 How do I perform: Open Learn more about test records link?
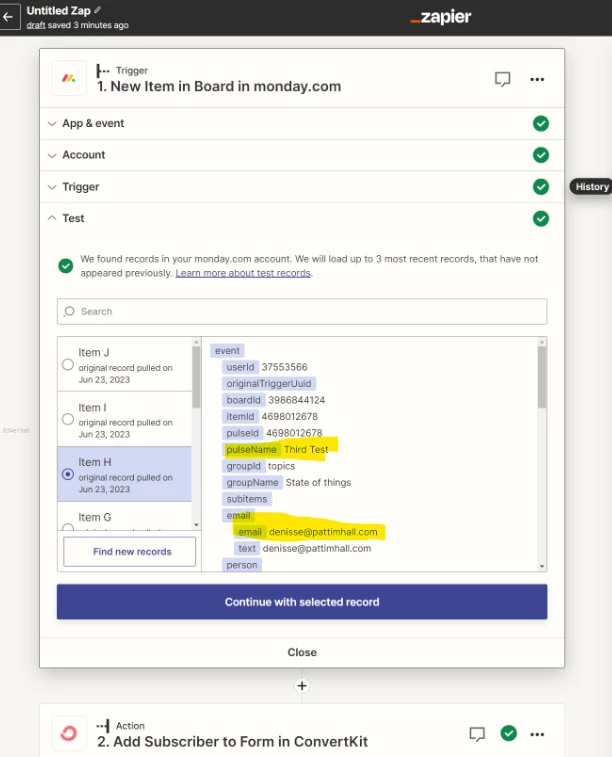pyautogui.click(x=243, y=273)
